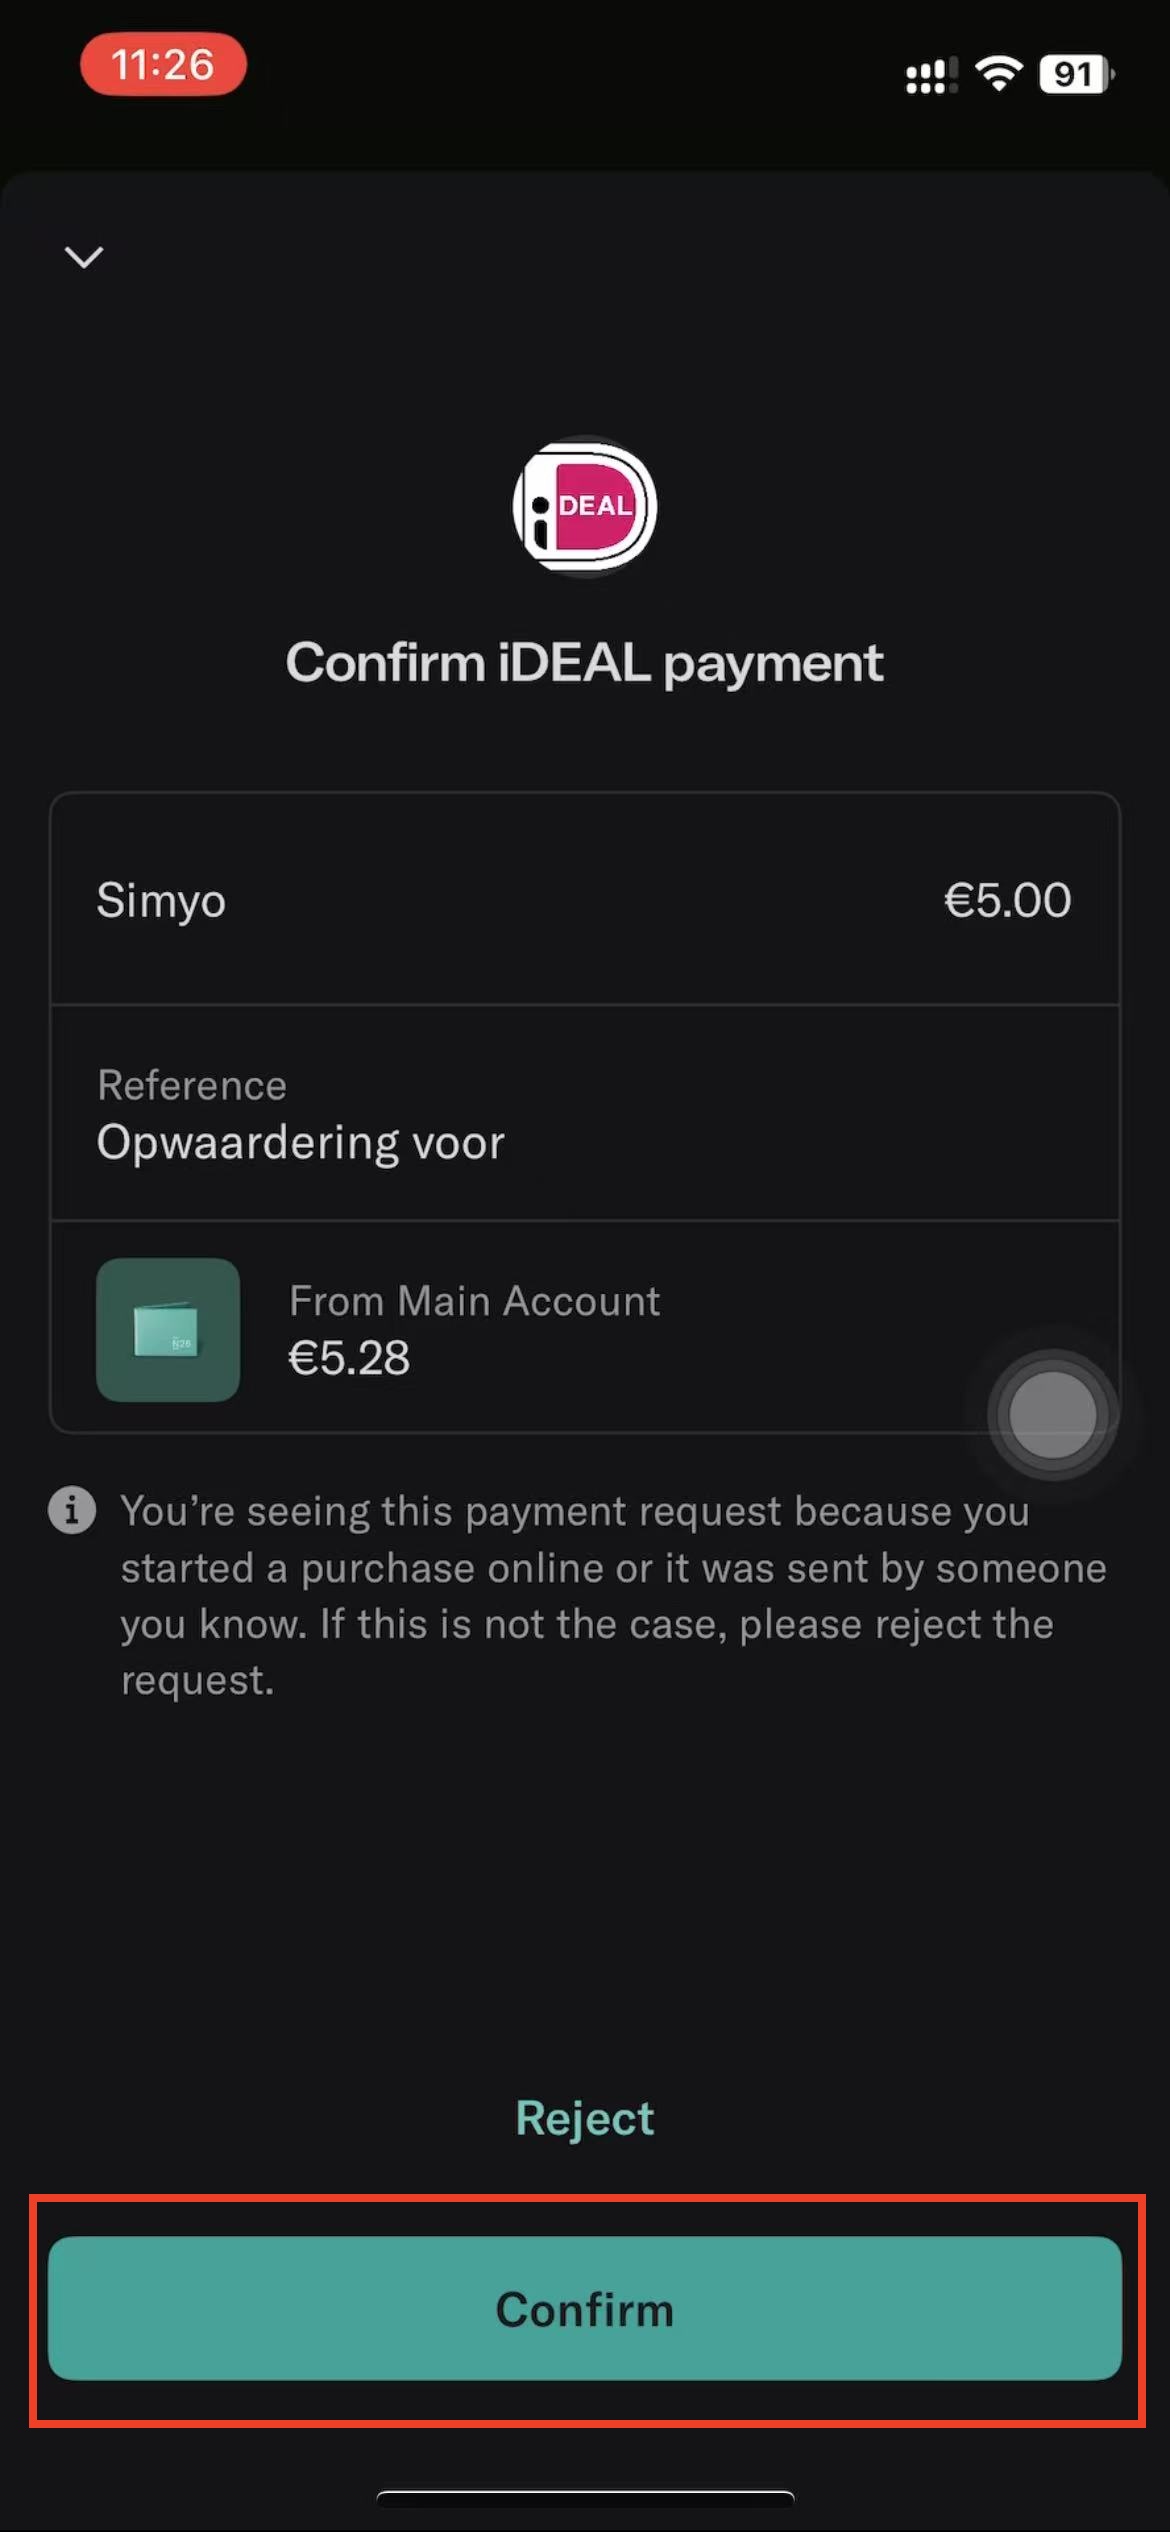Tap the home indicator bar
This screenshot has height=2532, width=1170.
(585, 2497)
